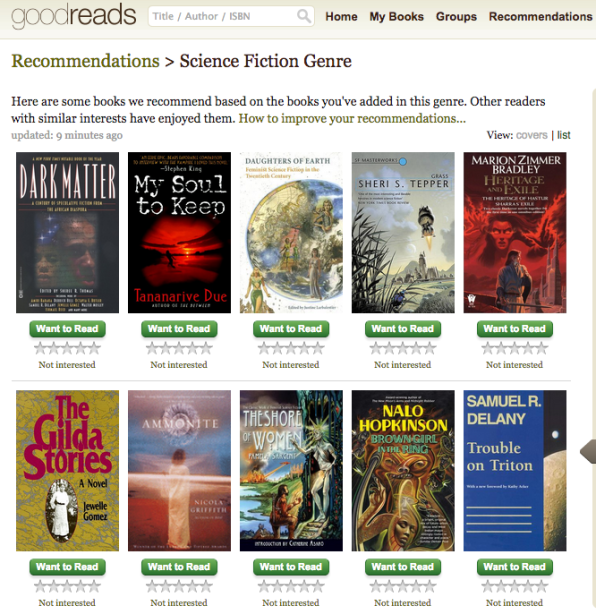Go to the Groups page
596x614 pixels.
click(x=456, y=16)
